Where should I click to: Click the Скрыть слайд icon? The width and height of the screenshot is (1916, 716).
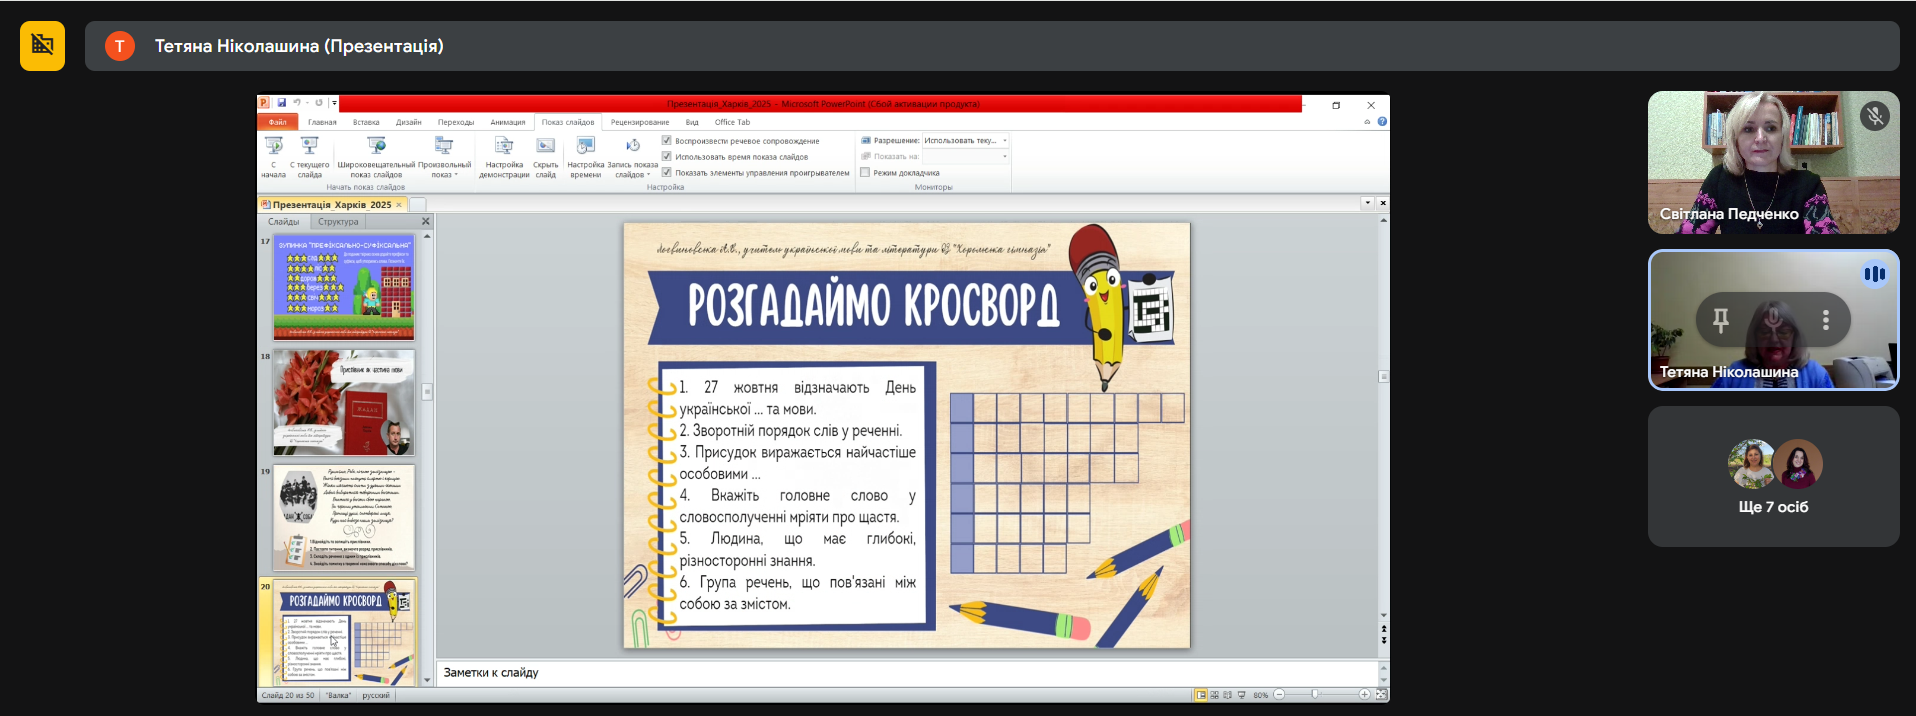pyautogui.click(x=545, y=146)
